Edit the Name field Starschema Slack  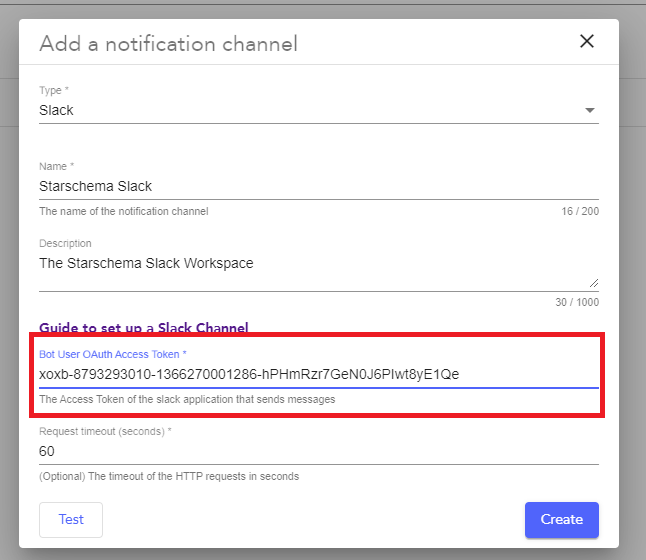coord(319,186)
